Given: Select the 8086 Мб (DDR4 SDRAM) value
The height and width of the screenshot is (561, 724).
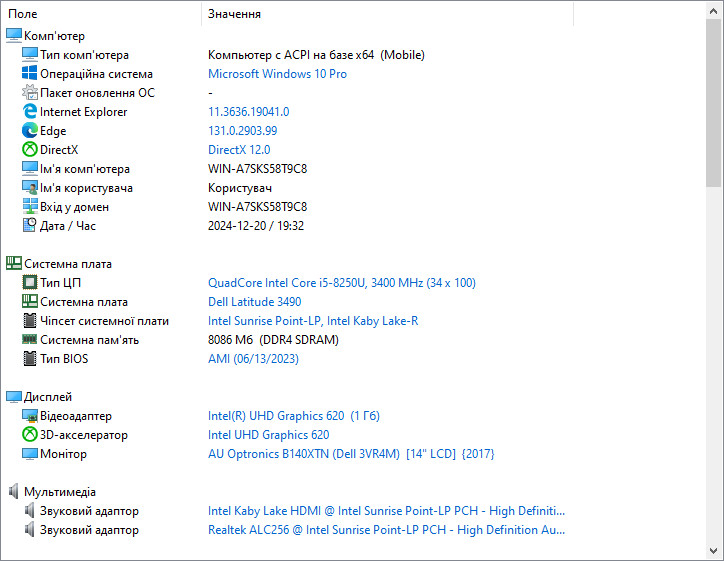Looking at the screenshot, I should (x=273, y=340).
